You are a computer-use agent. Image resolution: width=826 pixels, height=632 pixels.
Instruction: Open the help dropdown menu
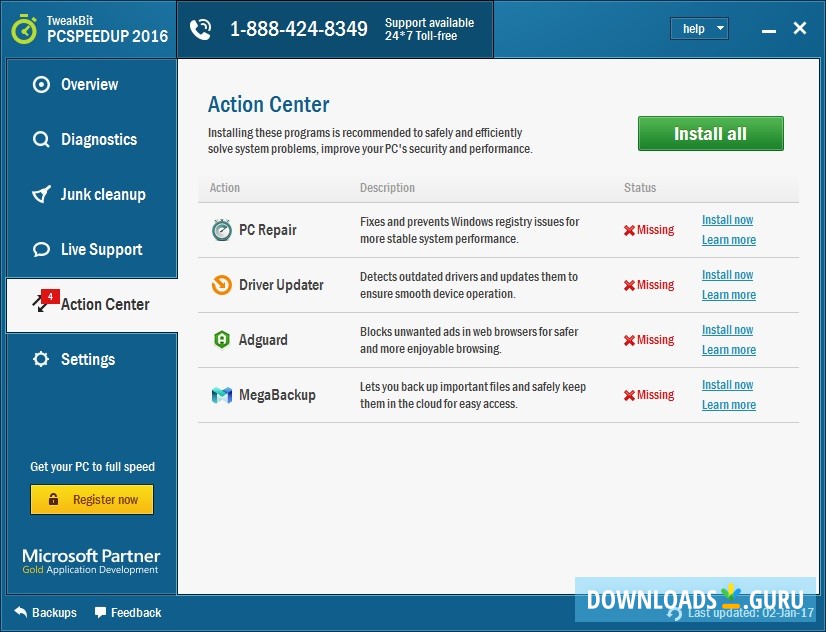point(700,28)
